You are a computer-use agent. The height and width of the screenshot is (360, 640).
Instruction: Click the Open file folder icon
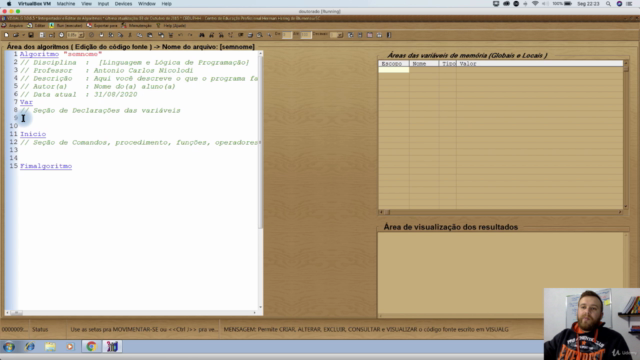16,35
